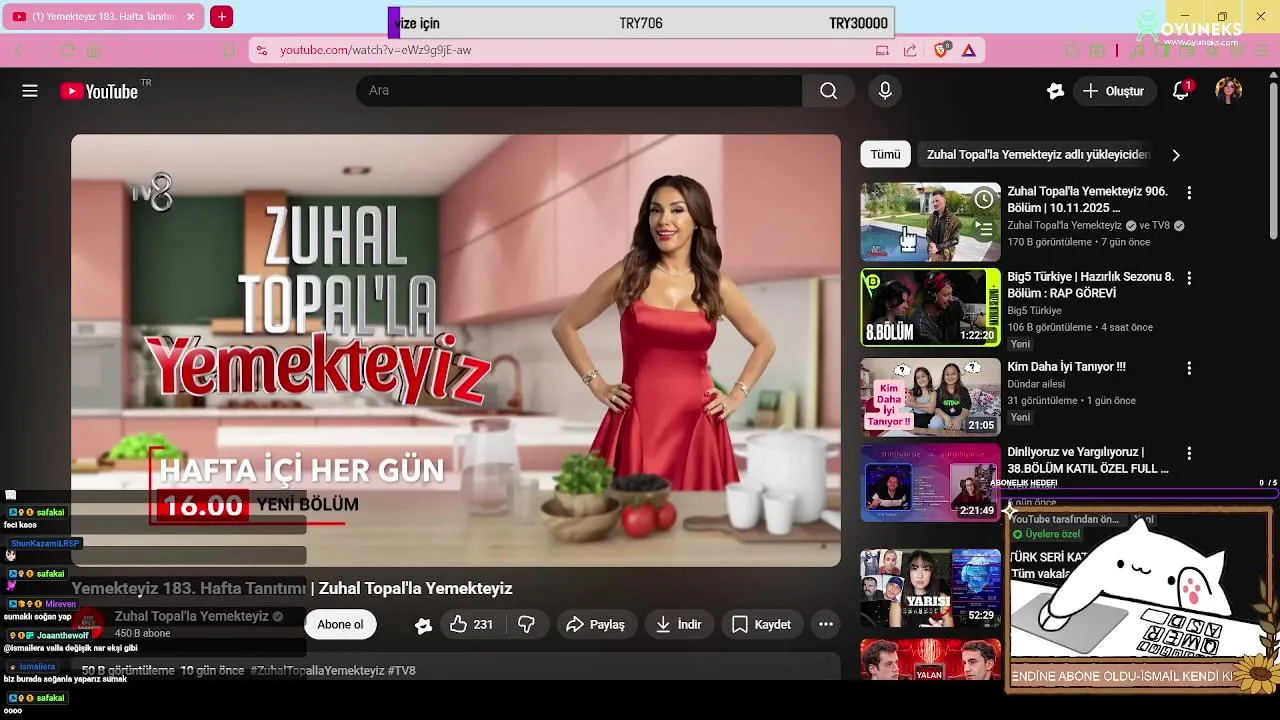The width and height of the screenshot is (1280, 720).
Task: Open the site info icon in address bar
Action: pyautogui.click(x=261, y=50)
